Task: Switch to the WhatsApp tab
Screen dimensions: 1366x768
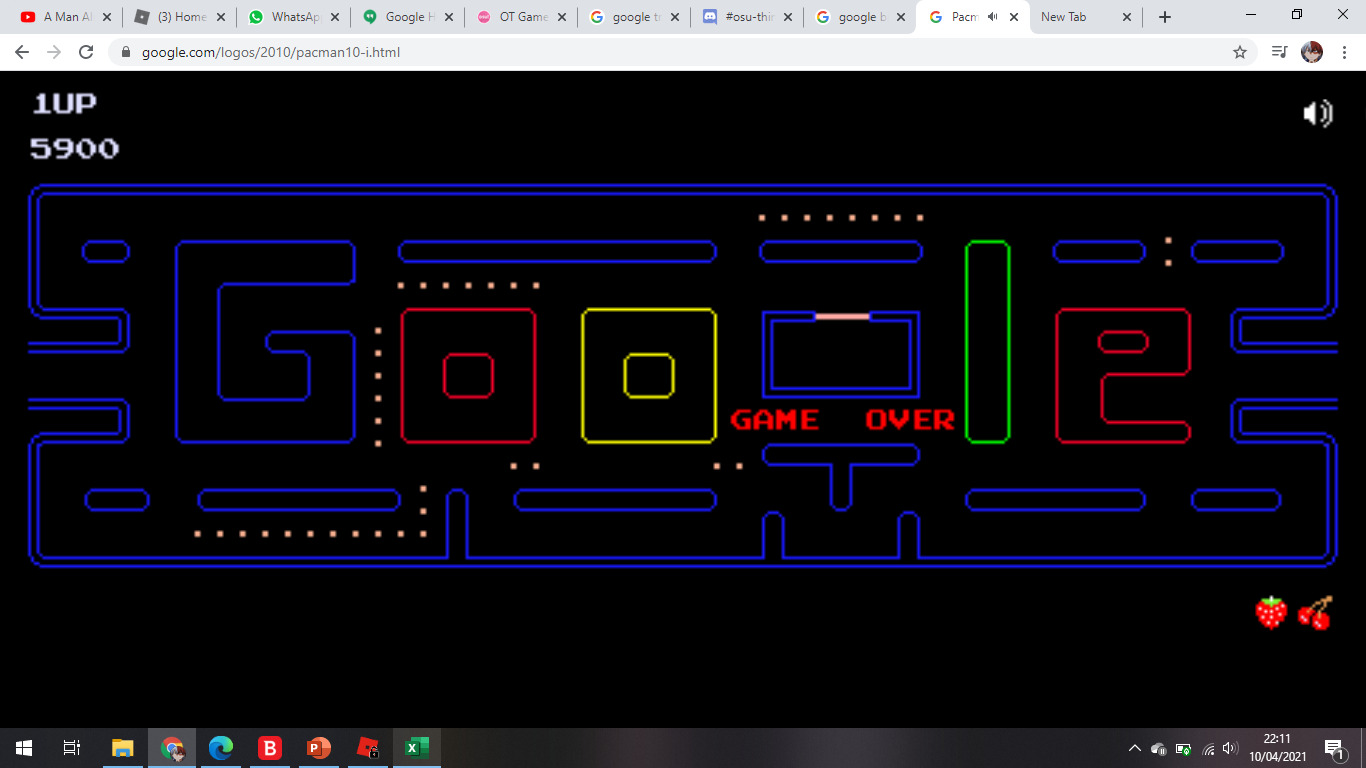Action: tap(295, 17)
